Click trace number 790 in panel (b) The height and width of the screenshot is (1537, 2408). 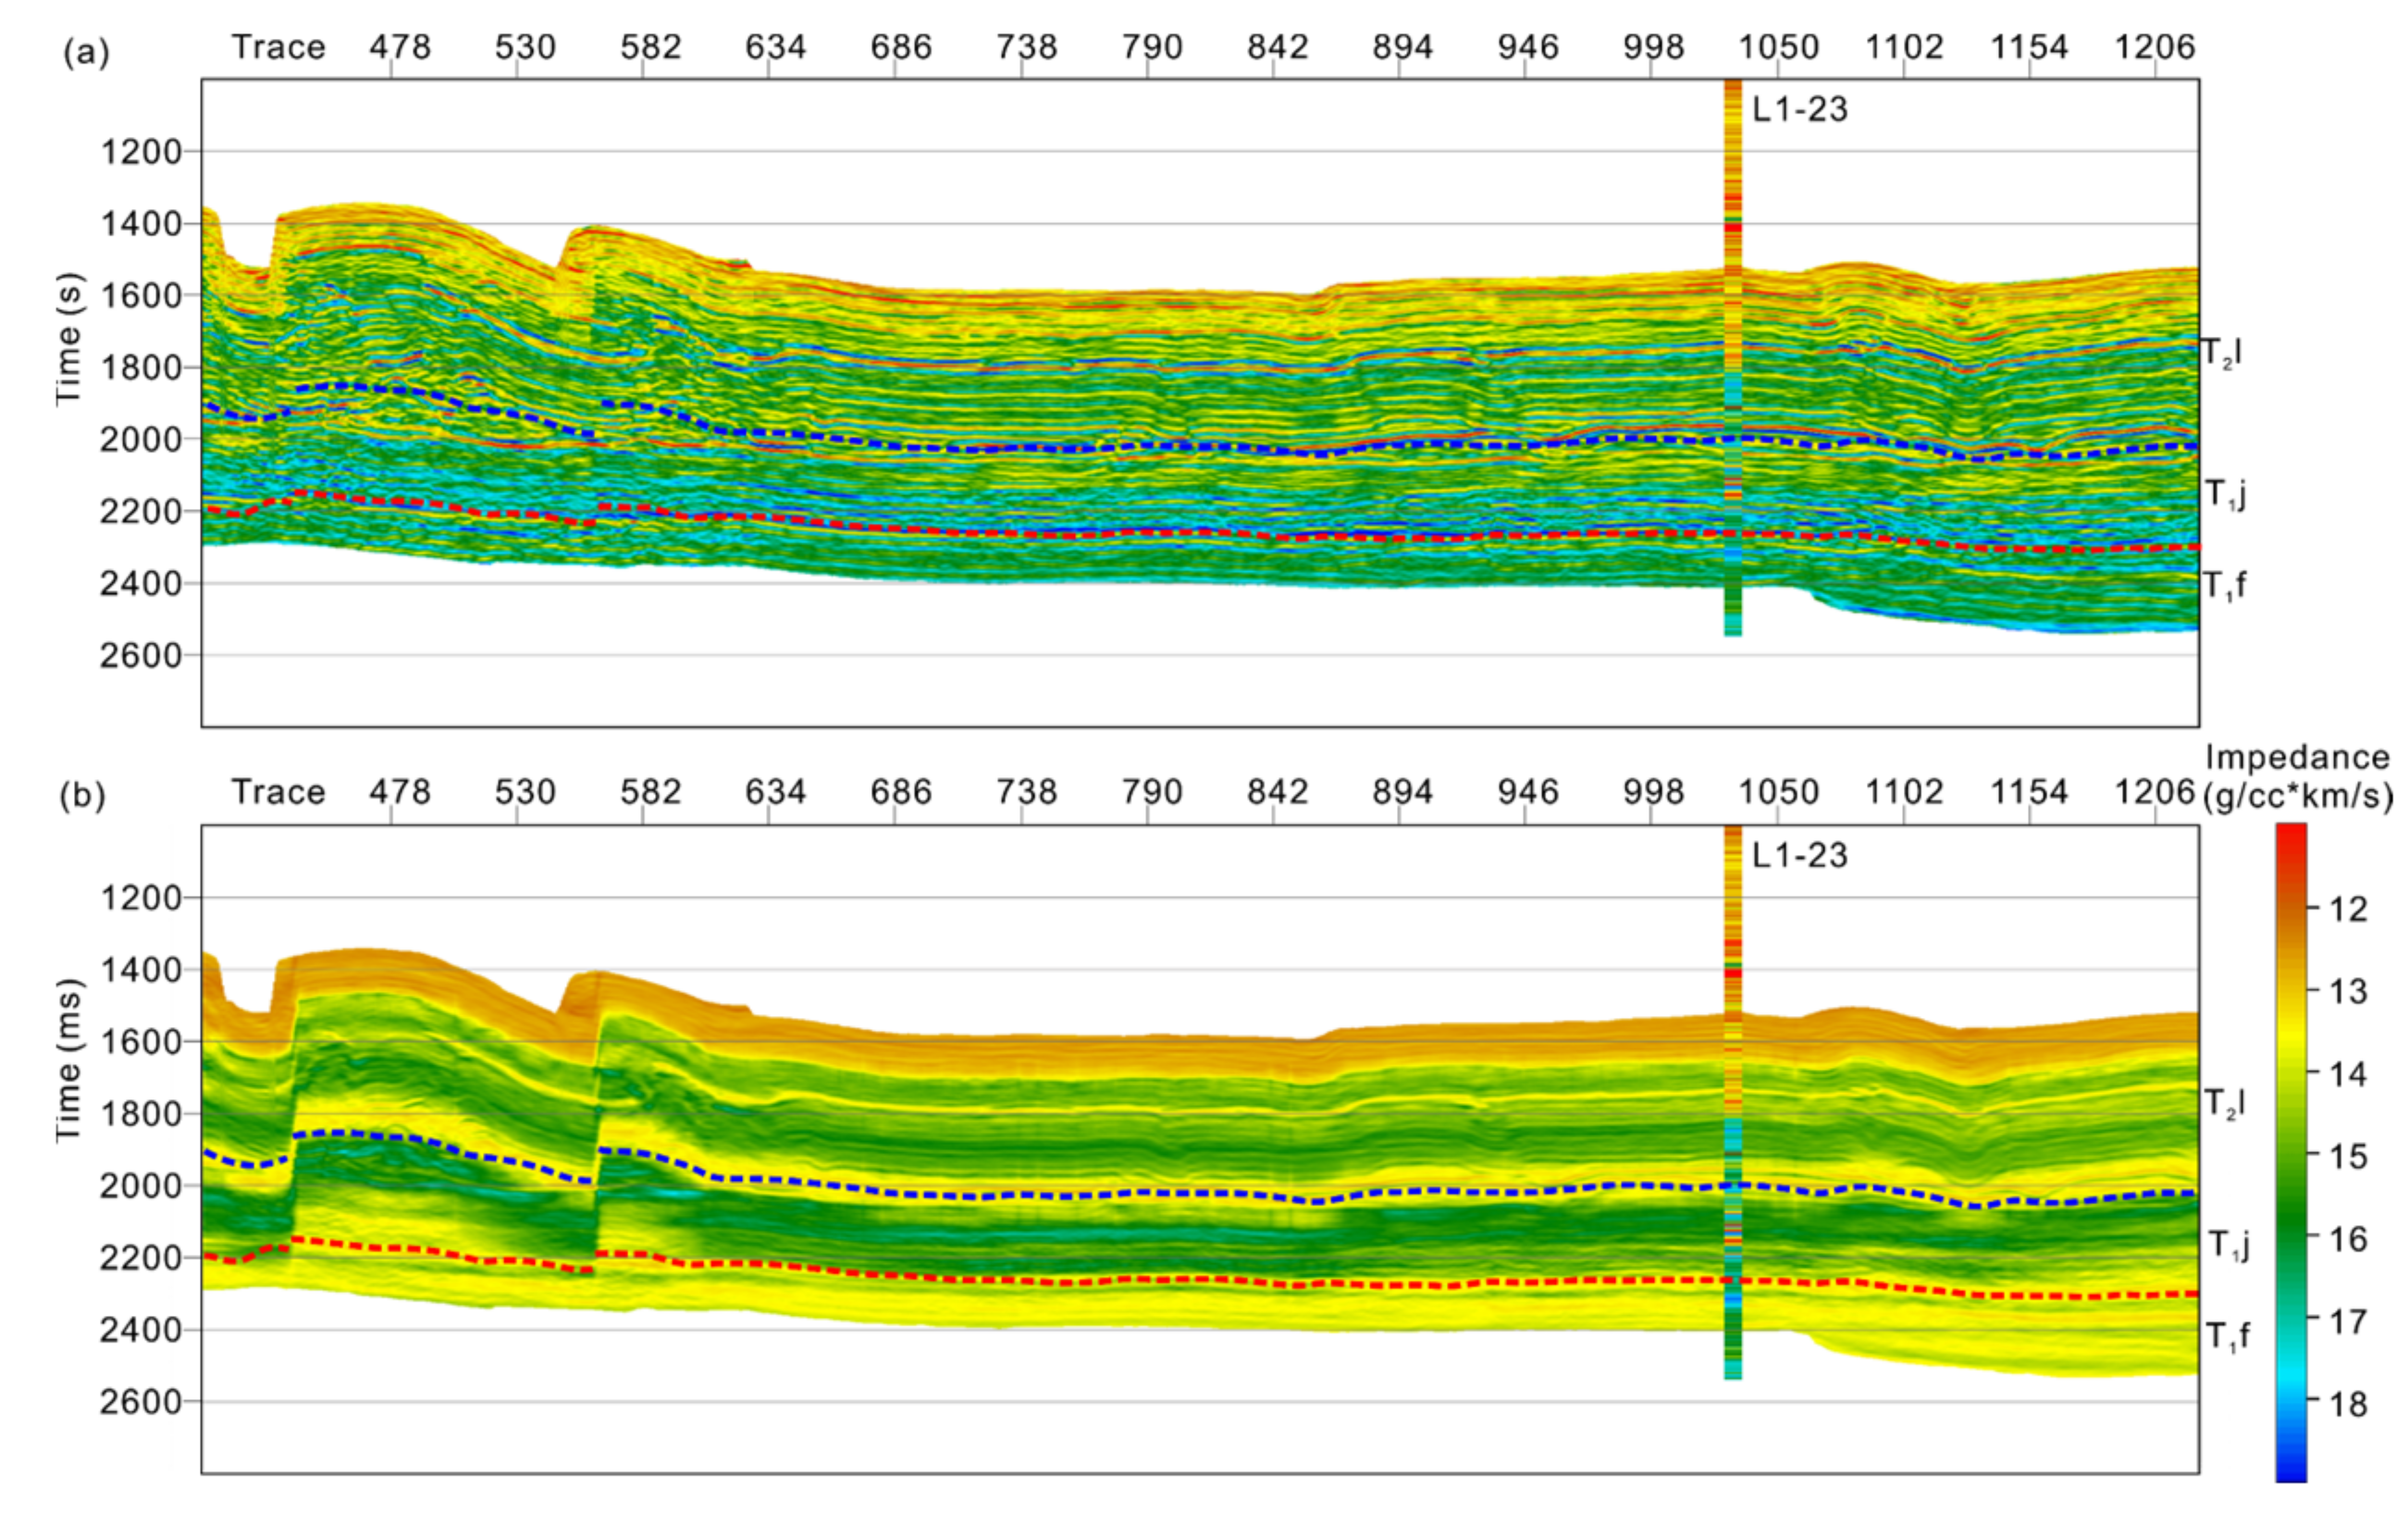[1151, 792]
